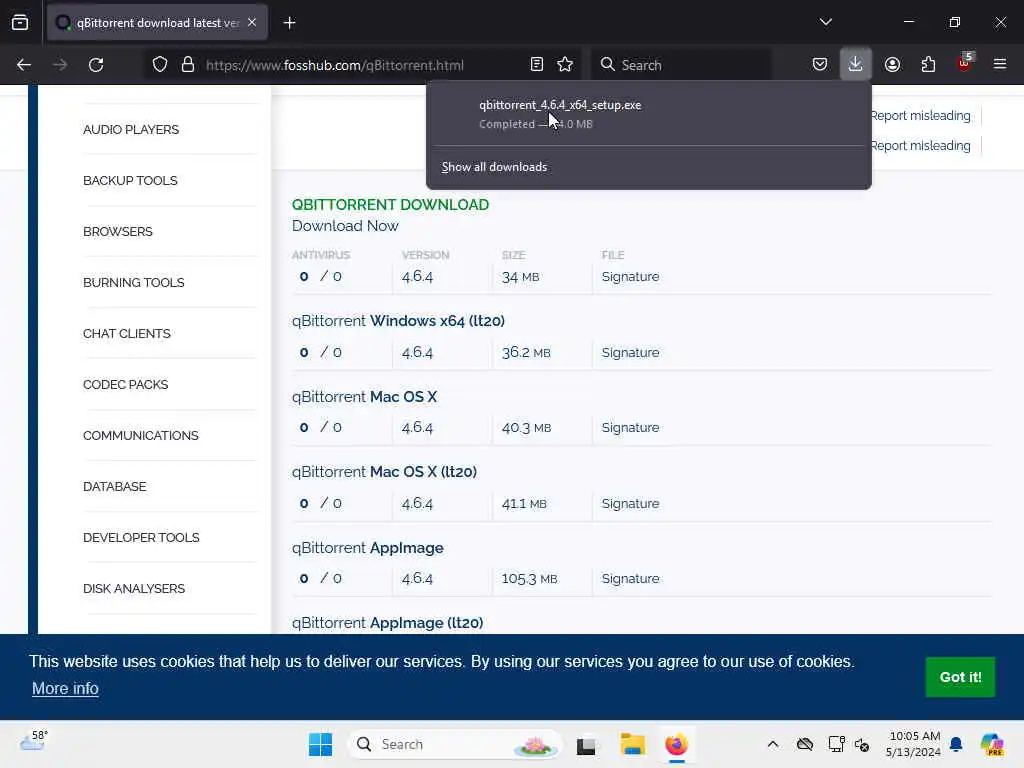Open DATABASE category

click(114, 486)
